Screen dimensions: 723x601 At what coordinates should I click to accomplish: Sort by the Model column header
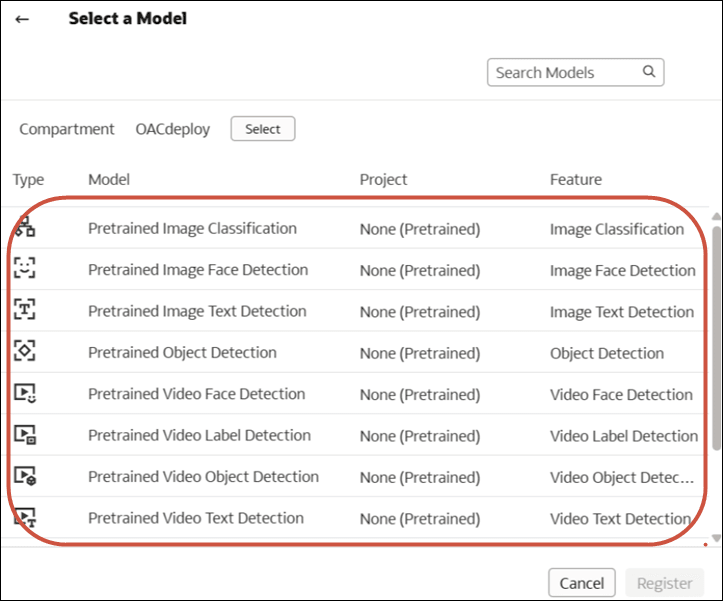(x=109, y=180)
